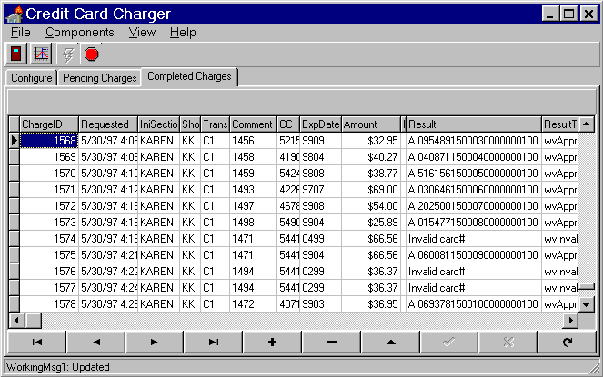This screenshot has width=603, height=377.
Task: Click the red stop toolbar icon
Action: [92, 54]
